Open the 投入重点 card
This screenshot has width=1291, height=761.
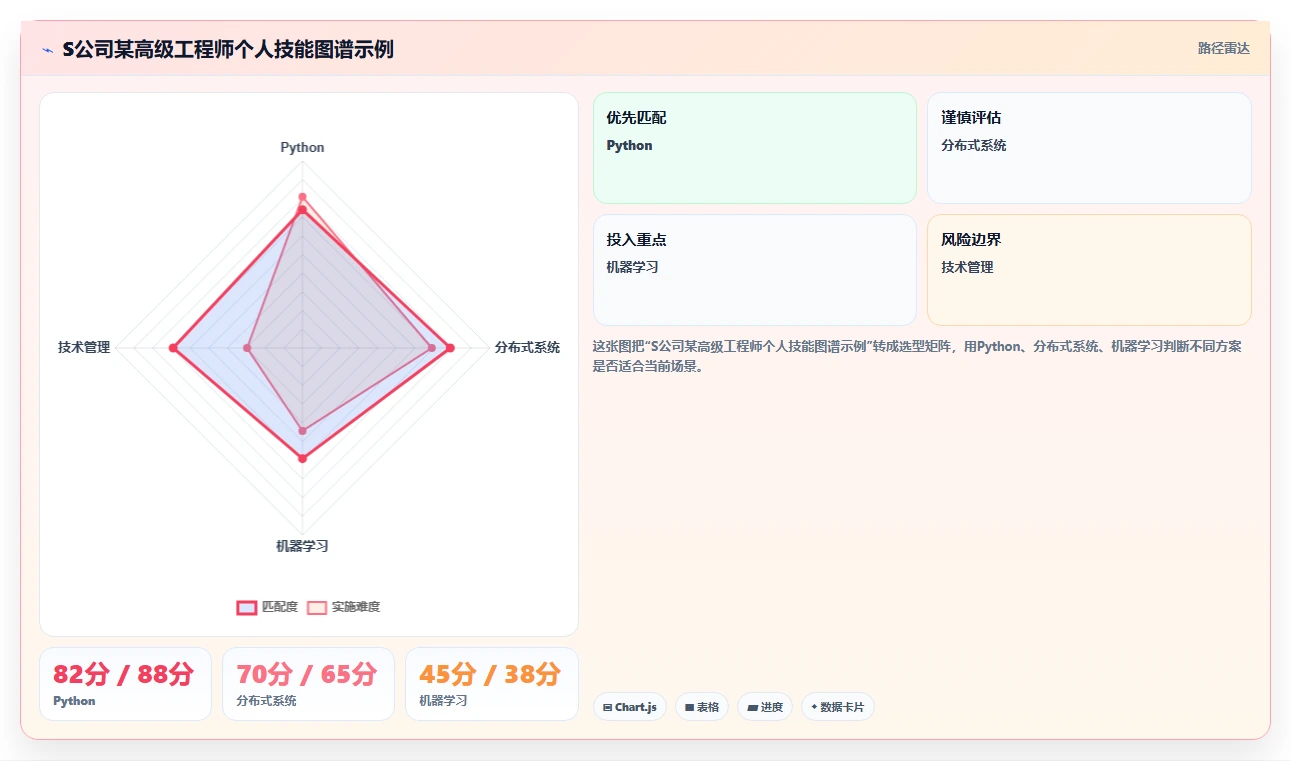(755, 270)
